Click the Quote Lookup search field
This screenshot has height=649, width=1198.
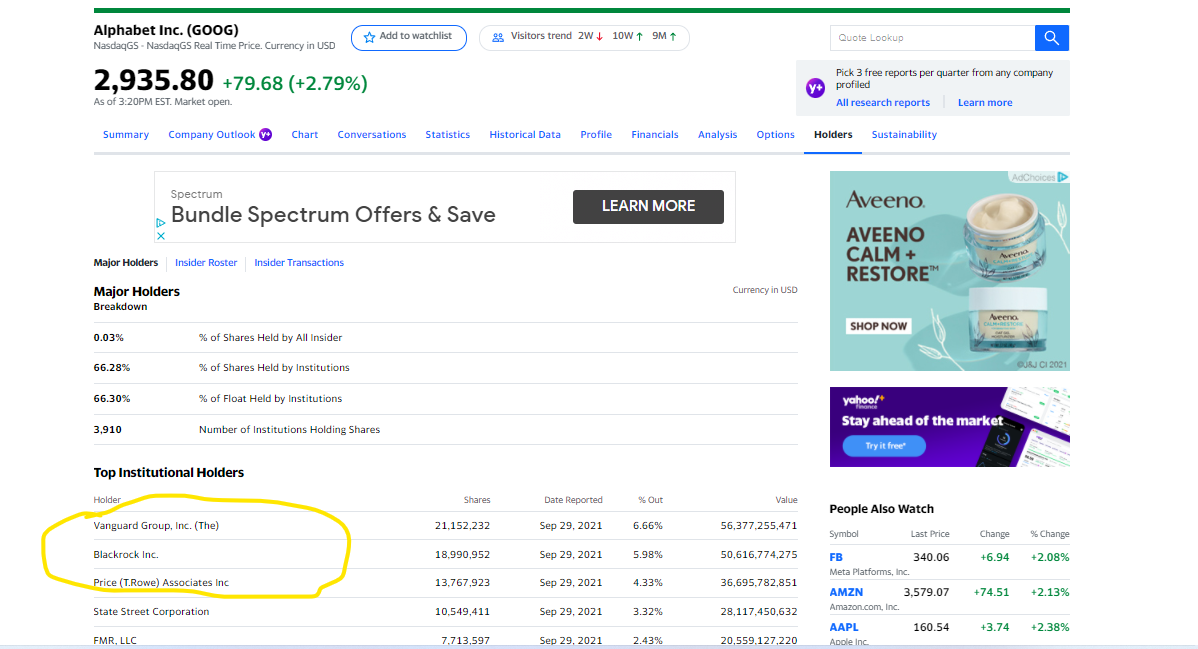pos(932,37)
